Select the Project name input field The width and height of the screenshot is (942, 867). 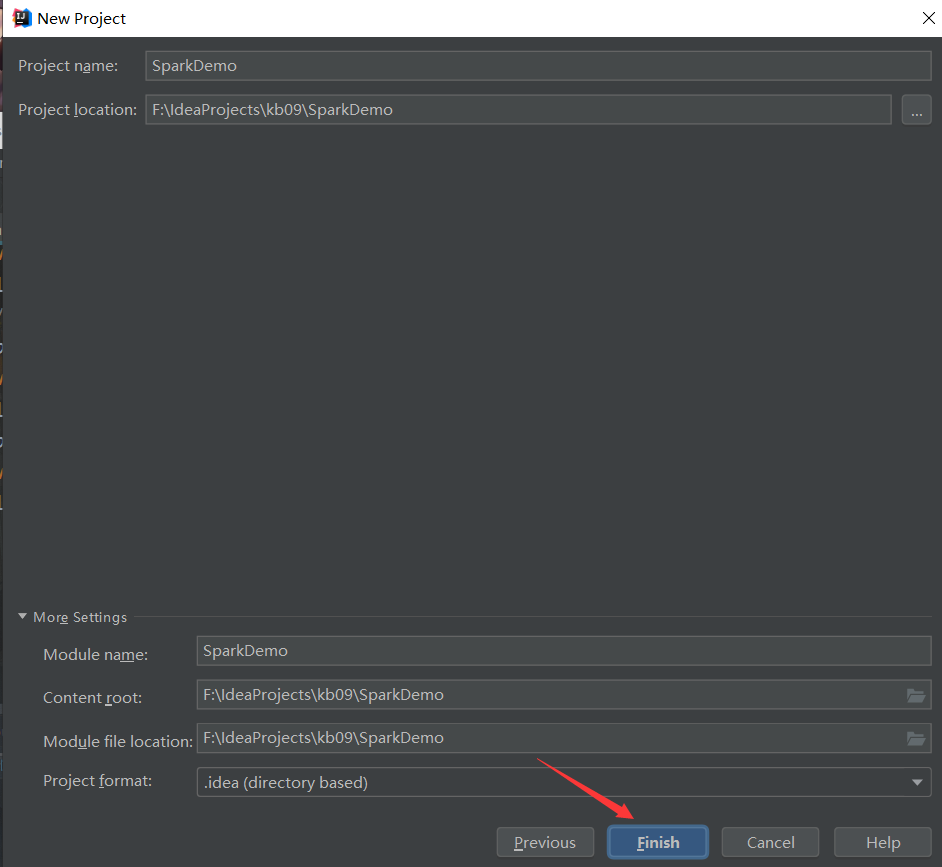click(537, 65)
